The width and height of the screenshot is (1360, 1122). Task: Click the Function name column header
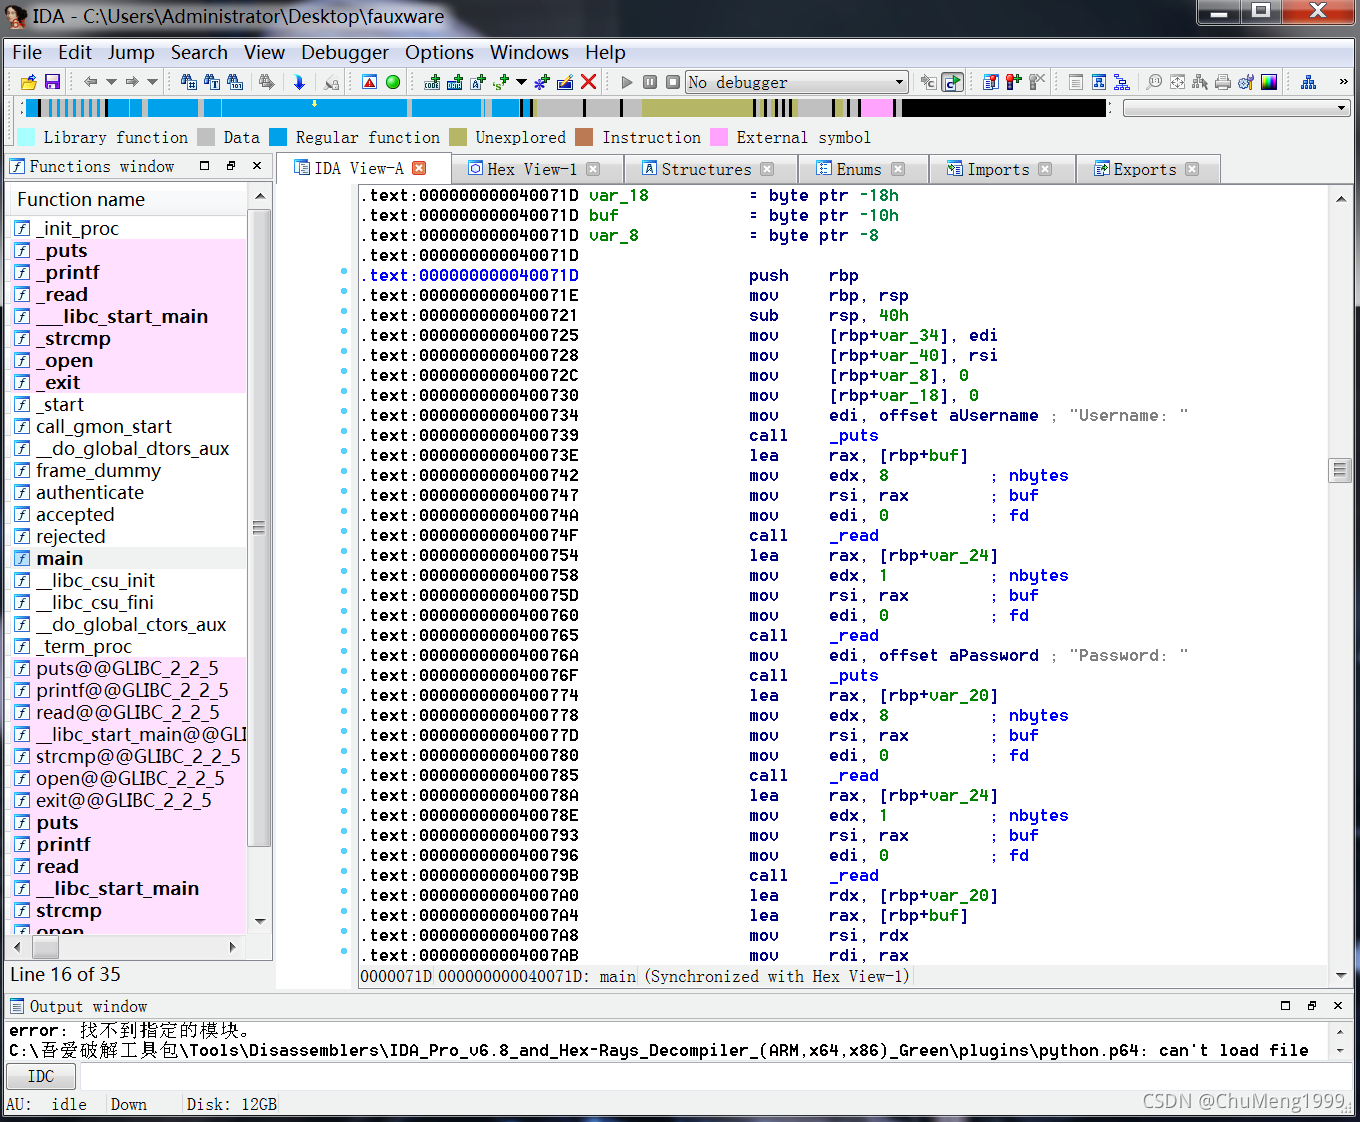click(127, 199)
